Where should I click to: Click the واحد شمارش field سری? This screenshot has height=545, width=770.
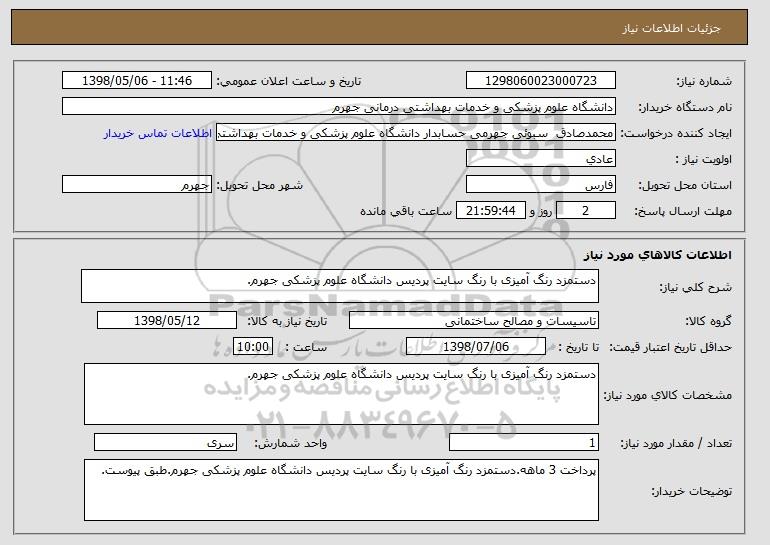pyautogui.click(x=165, y=442)
